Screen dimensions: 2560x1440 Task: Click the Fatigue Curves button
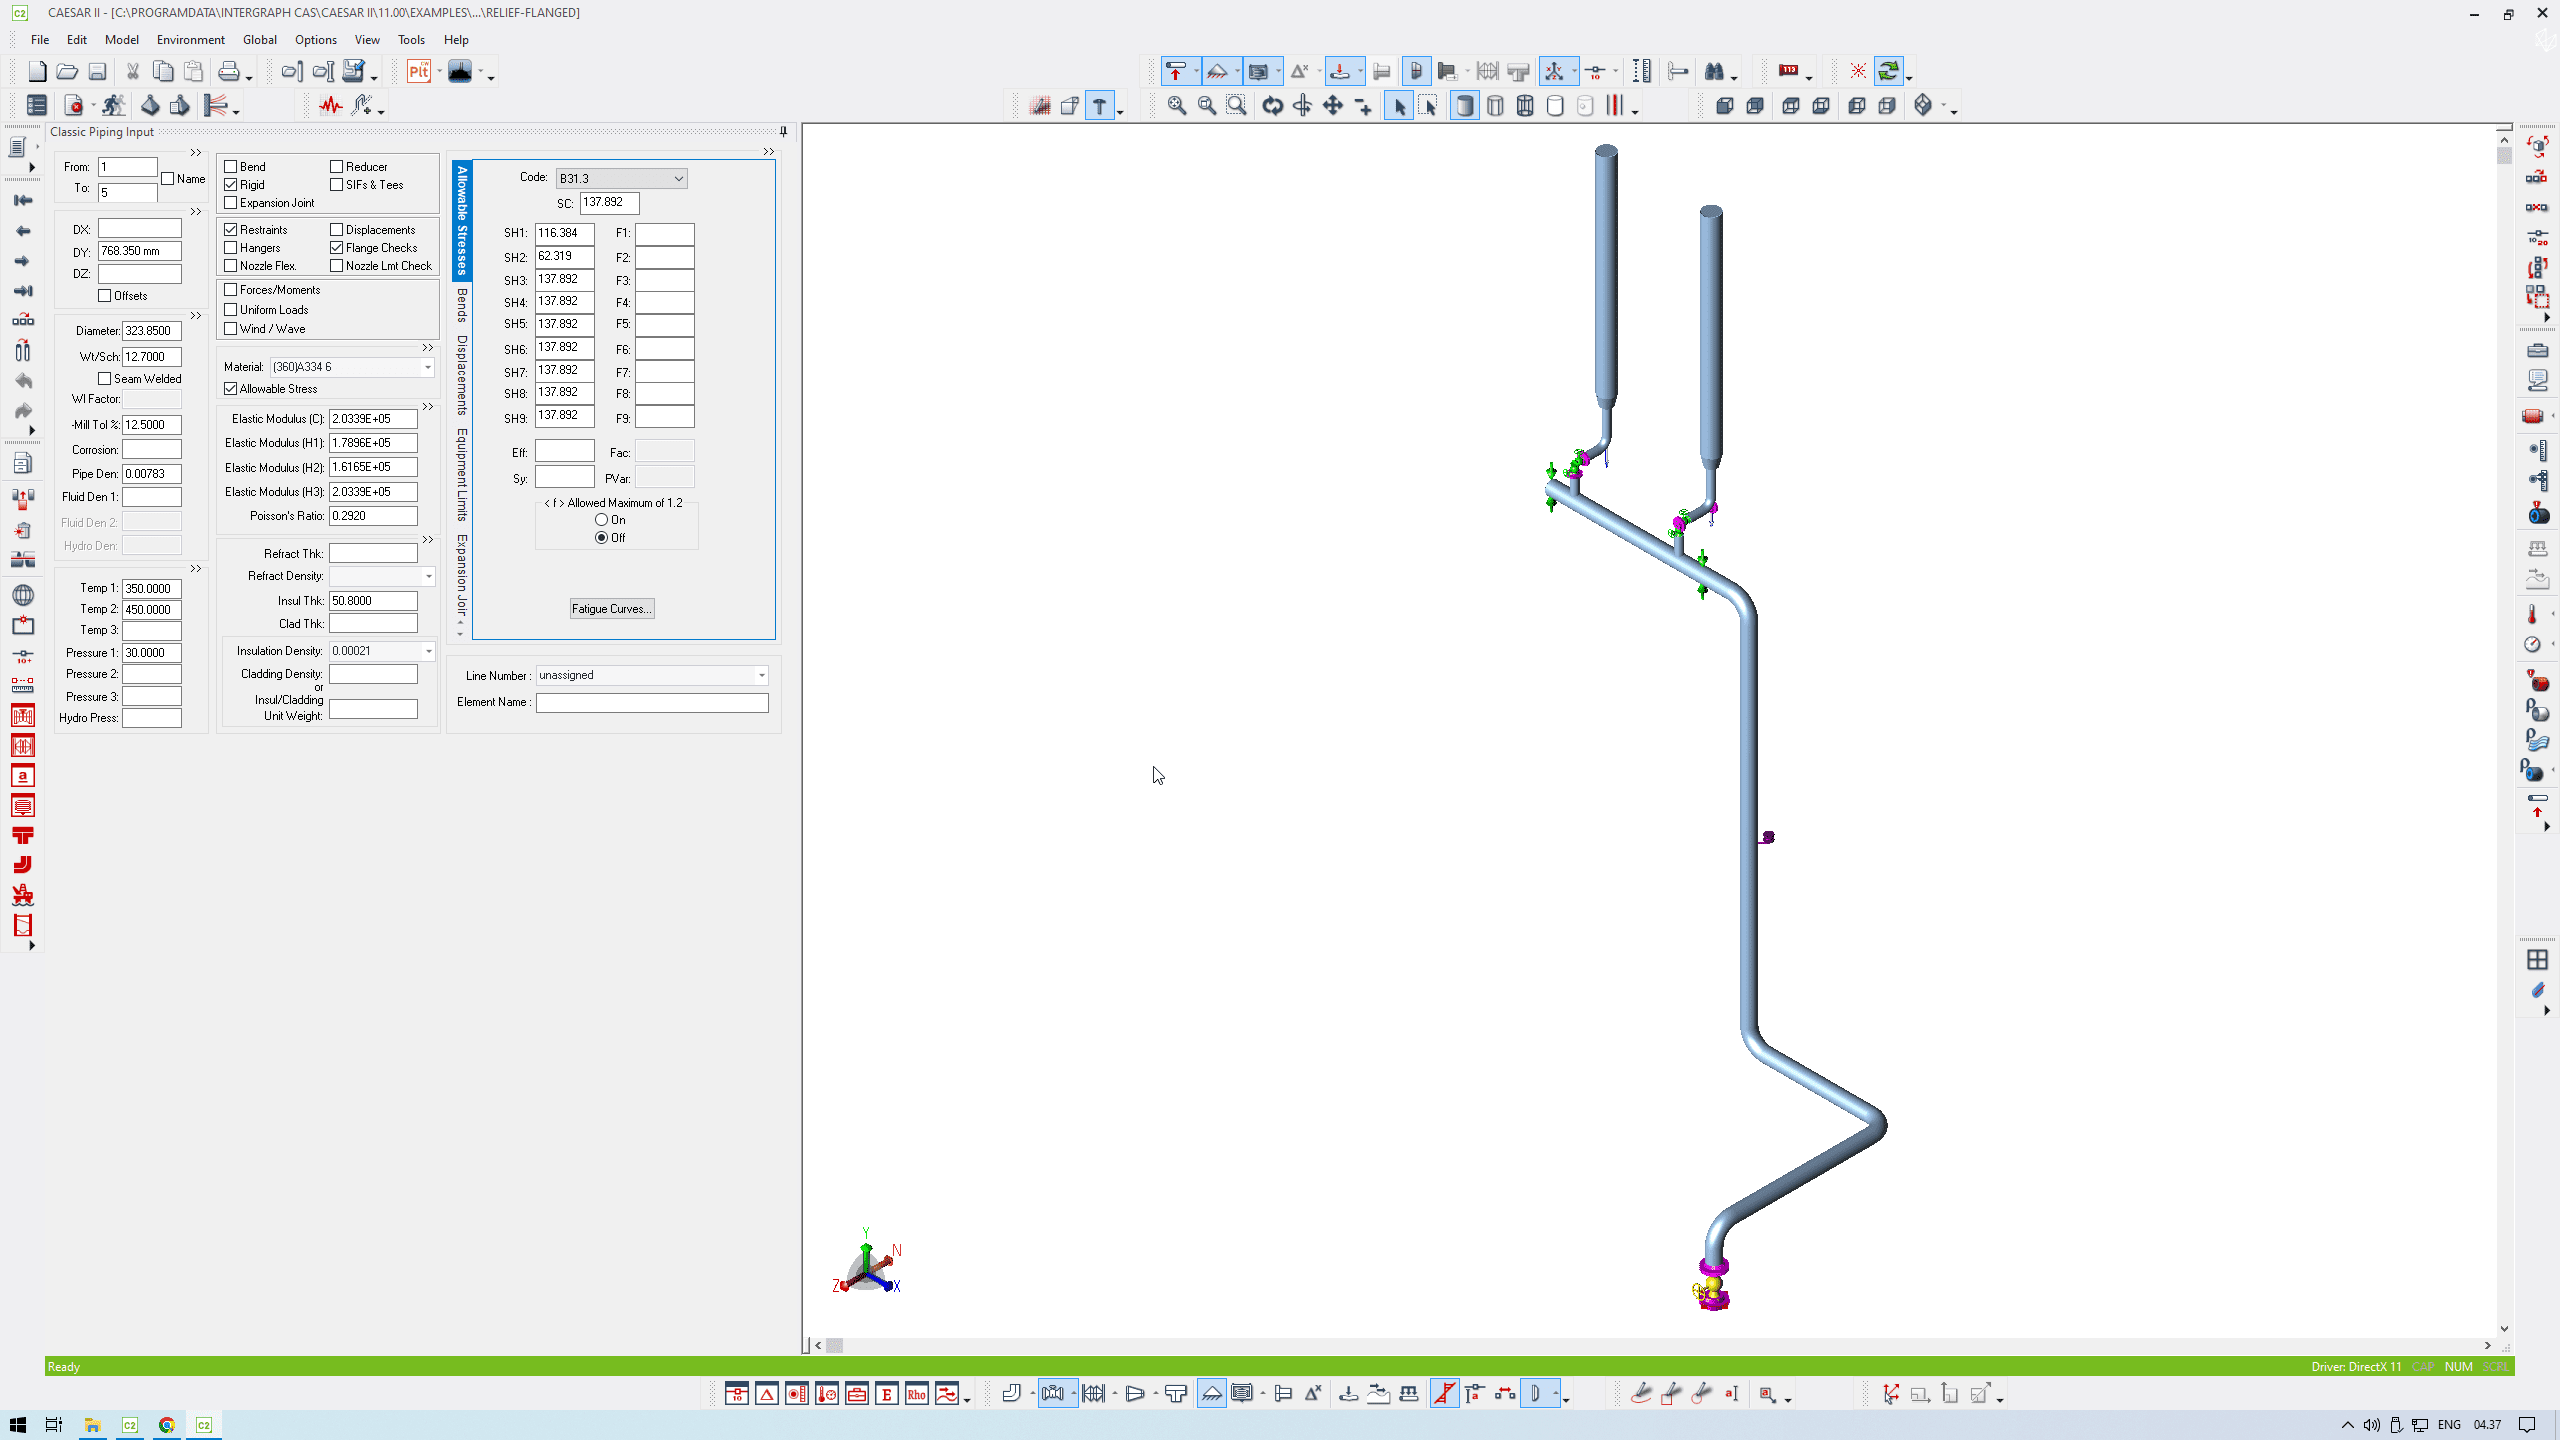[611, 609]
